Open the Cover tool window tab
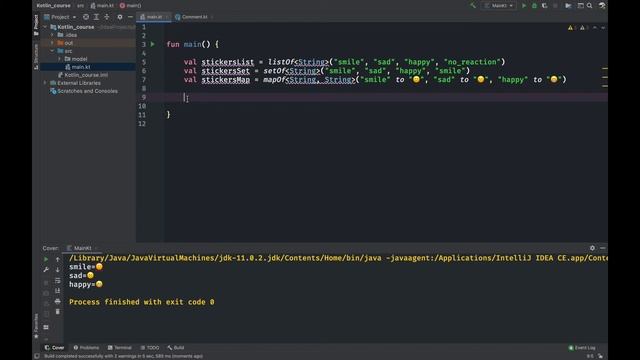 (x=54, y=348)
